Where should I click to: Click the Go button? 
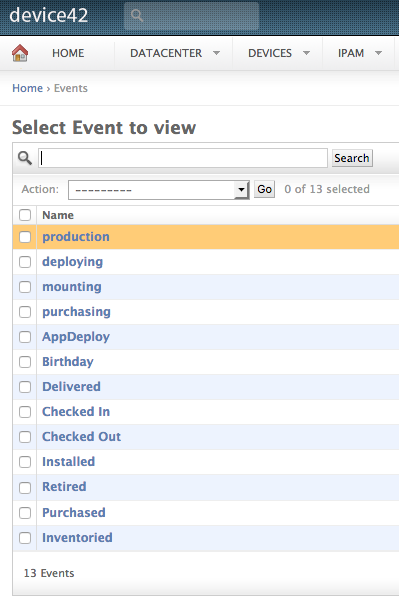tap(264, 189)
